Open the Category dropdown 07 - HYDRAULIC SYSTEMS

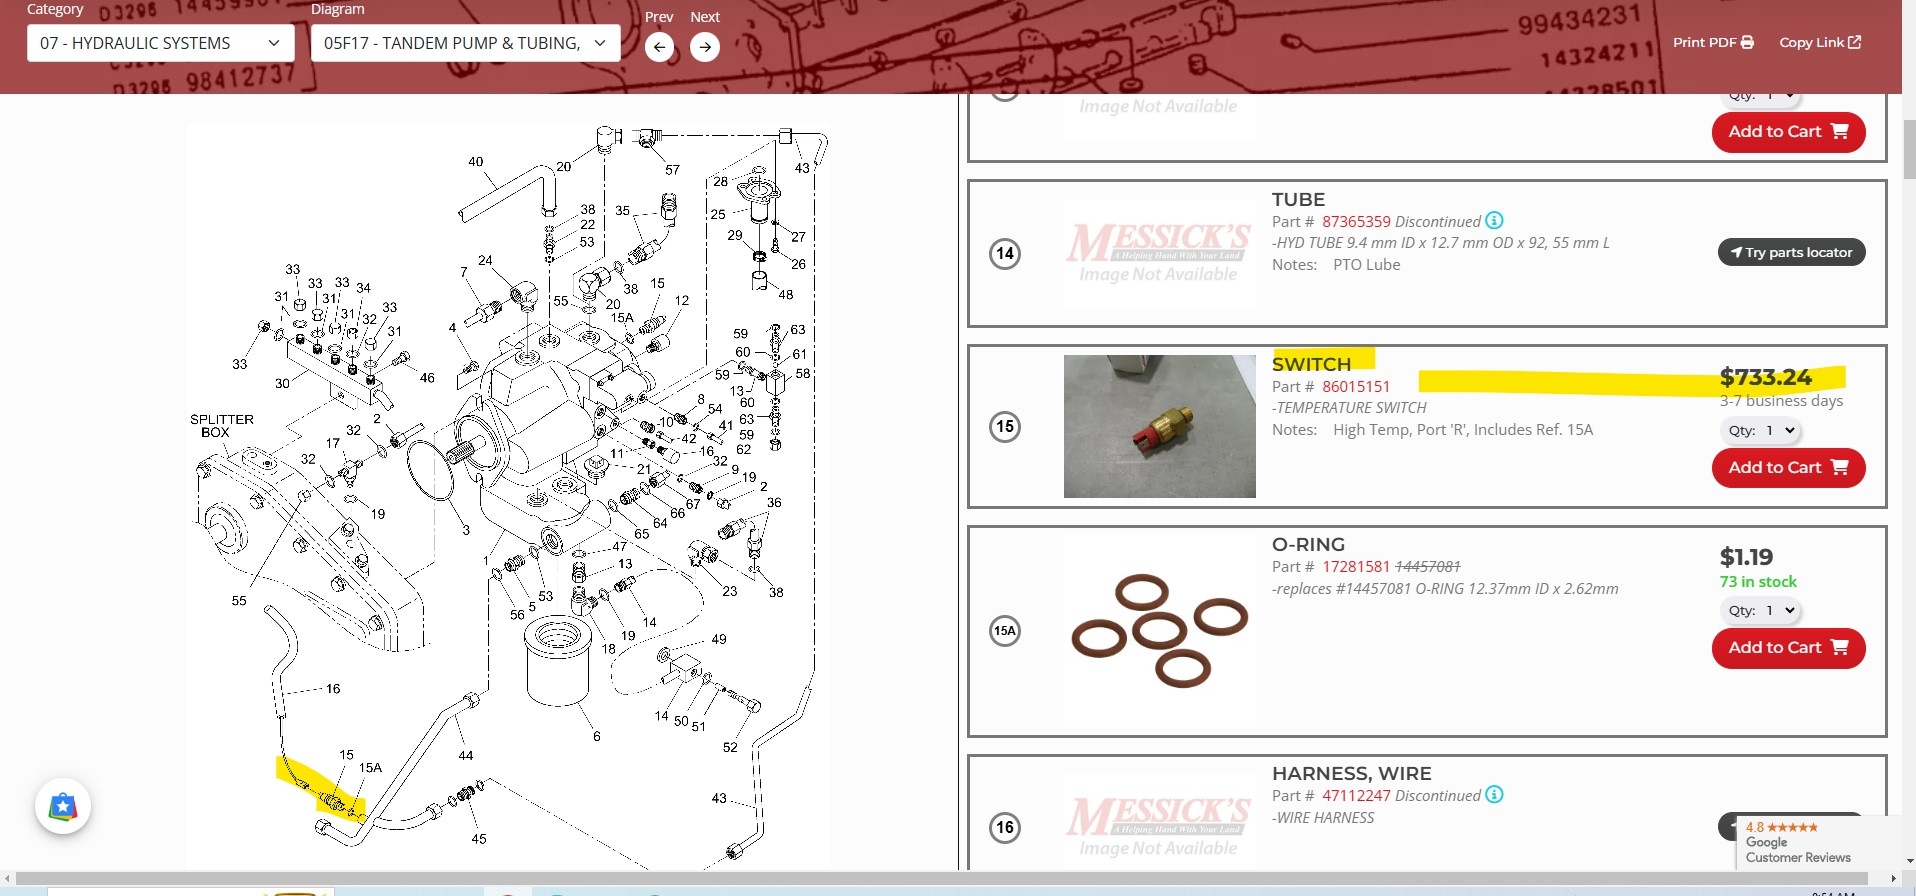click(x=160, y=43)
